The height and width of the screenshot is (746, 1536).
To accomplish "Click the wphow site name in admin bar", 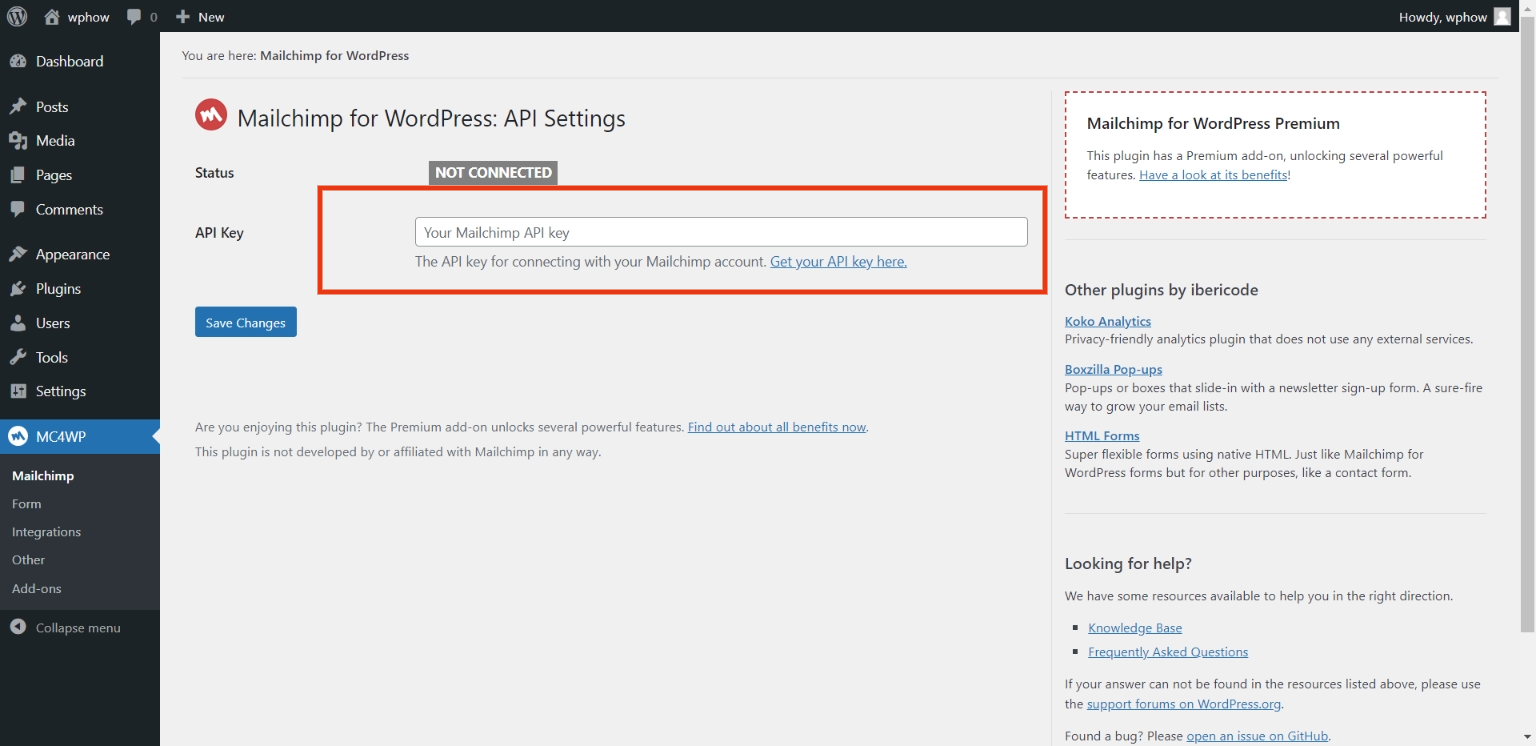I will (88, 17).
